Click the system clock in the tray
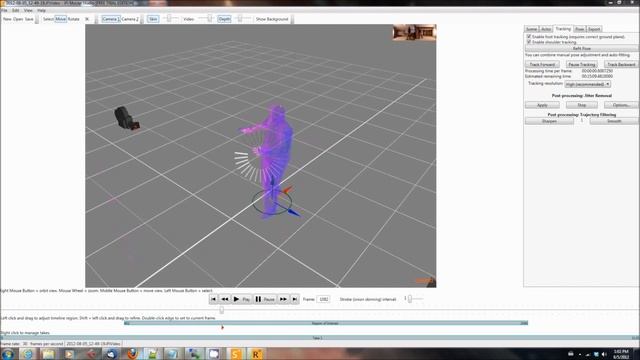Screen dimensions: 640x360 click(620, 354)
